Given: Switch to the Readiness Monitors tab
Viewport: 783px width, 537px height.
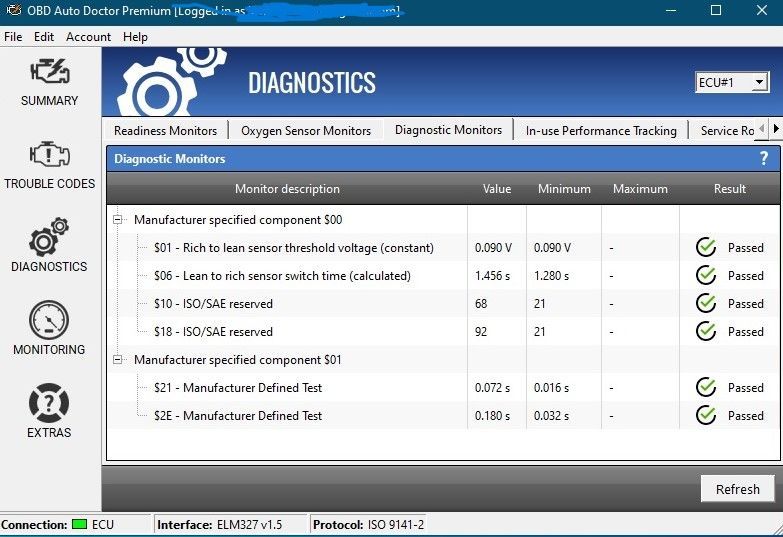Looking at the screenshot, I should pos(165,130).
